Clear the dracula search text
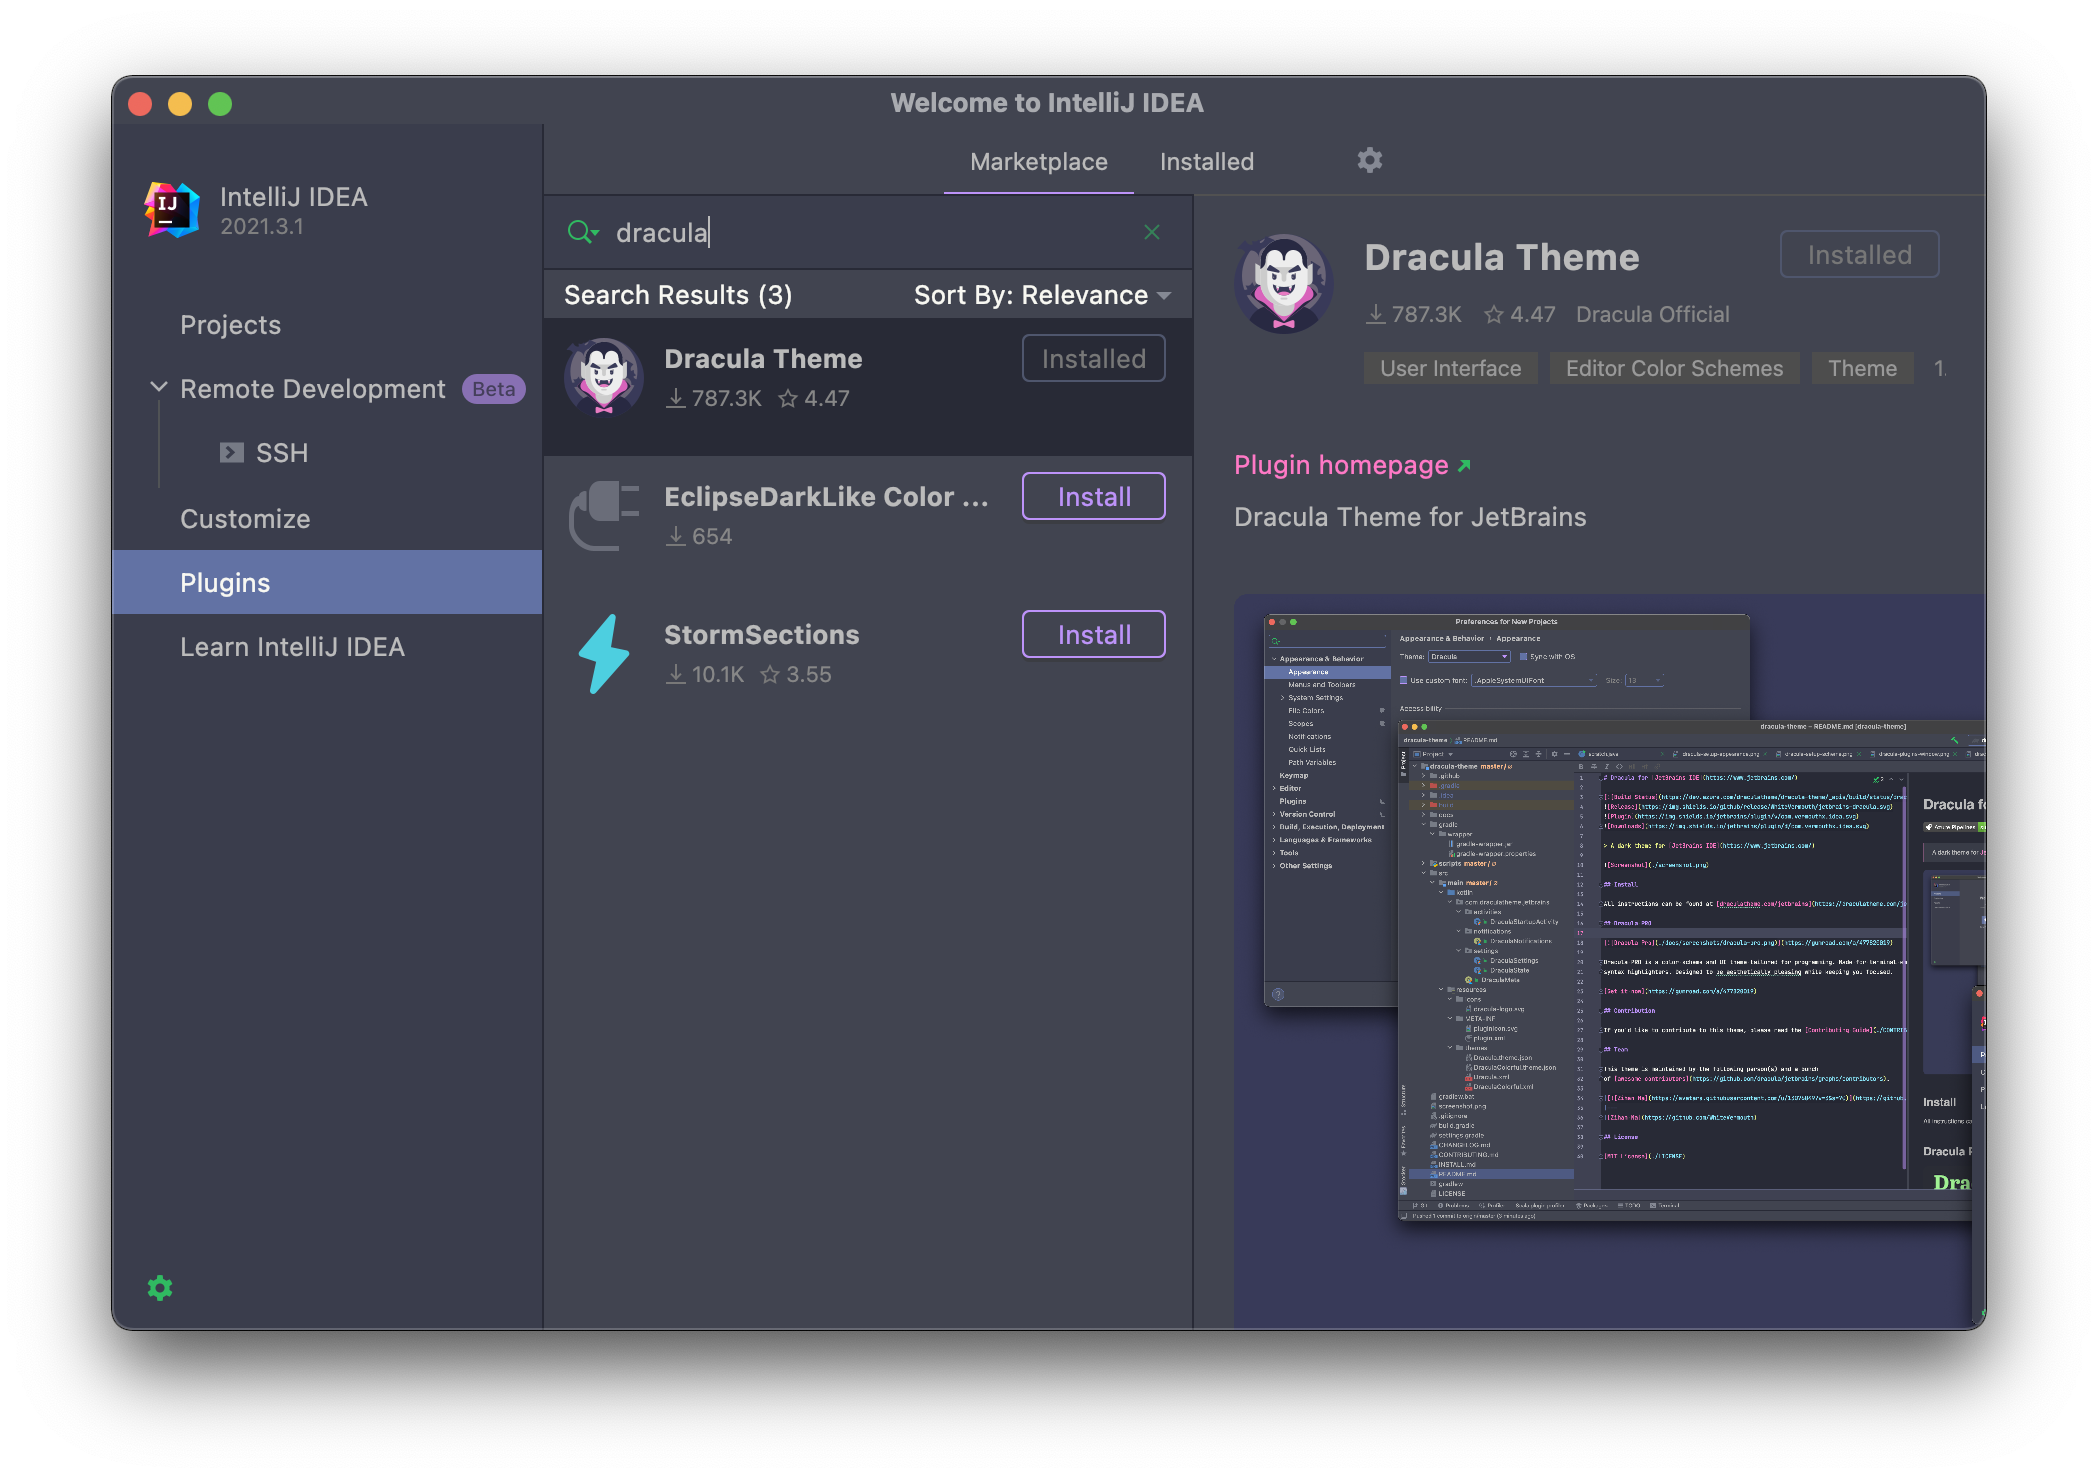This screenshot has width=2098, height=1478. (1152, 232)
